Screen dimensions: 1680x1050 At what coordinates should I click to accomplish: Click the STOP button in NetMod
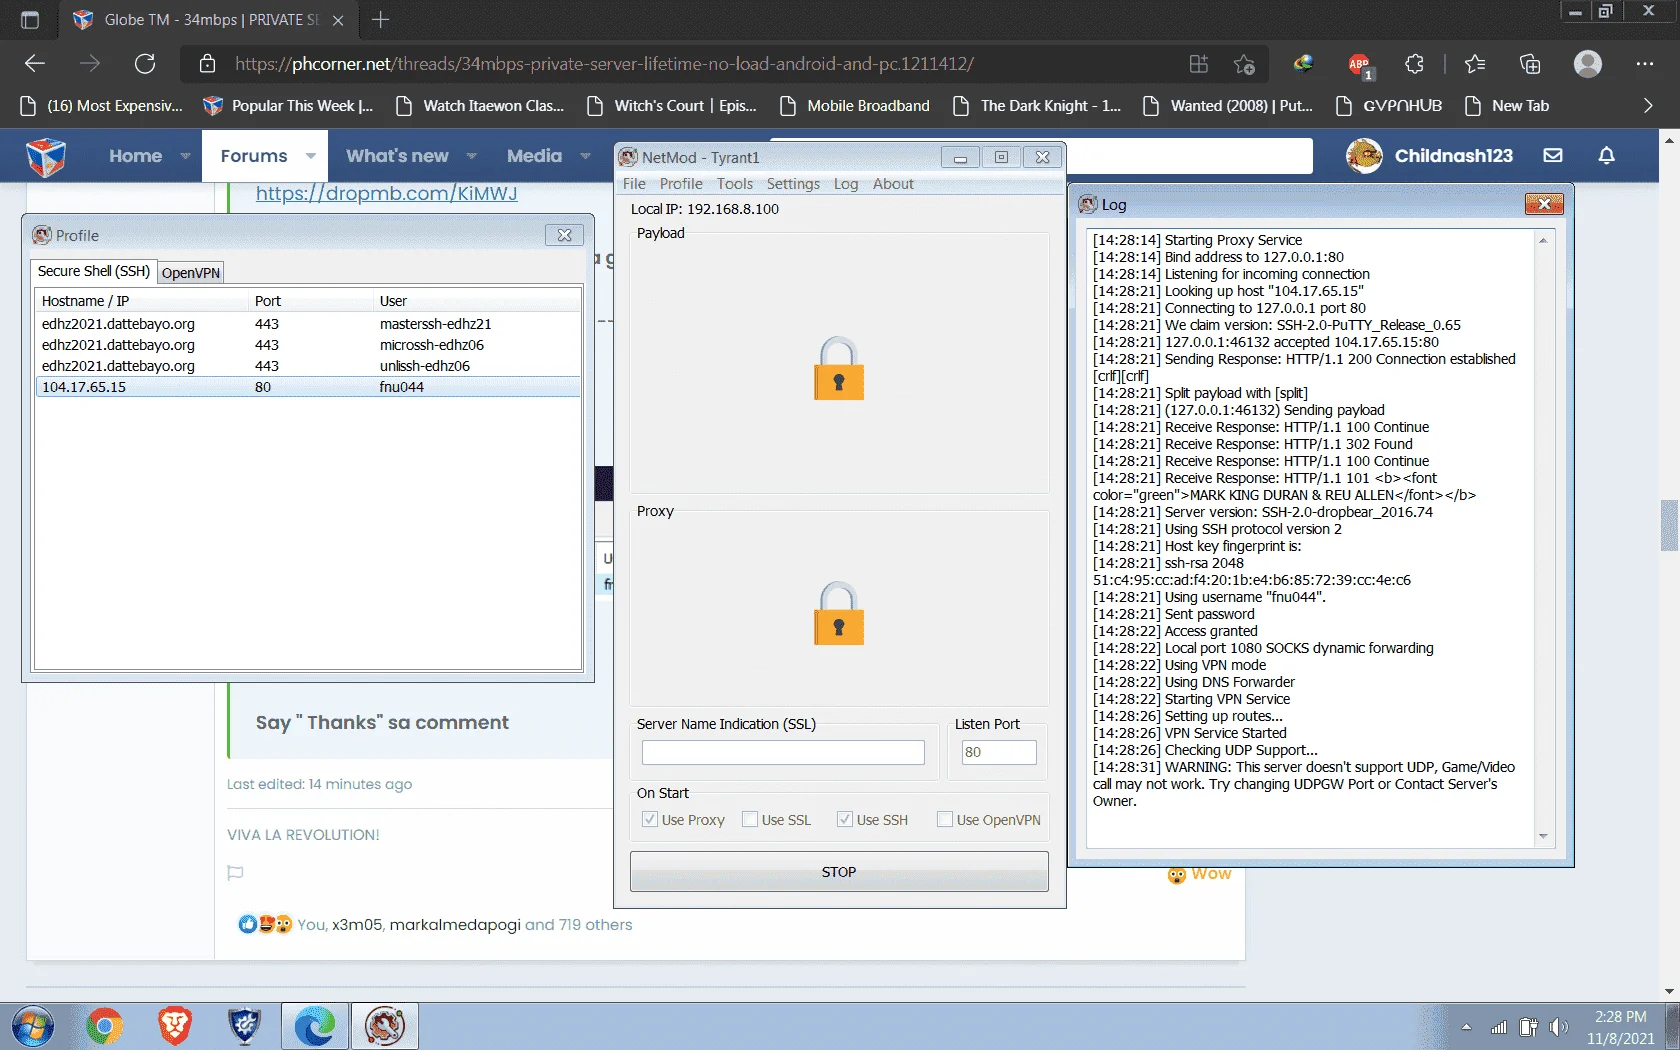pyautogui.click(x=839, y=872)
